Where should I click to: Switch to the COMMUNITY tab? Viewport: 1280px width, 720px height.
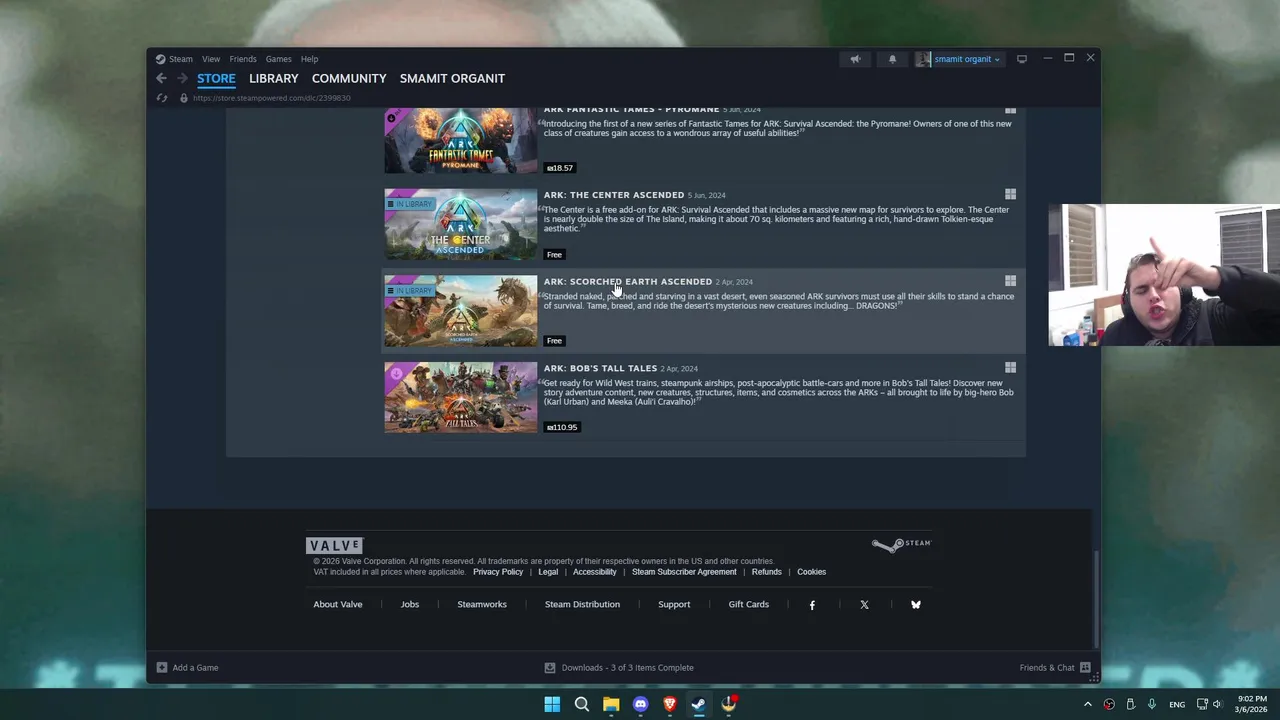[349, 78]
